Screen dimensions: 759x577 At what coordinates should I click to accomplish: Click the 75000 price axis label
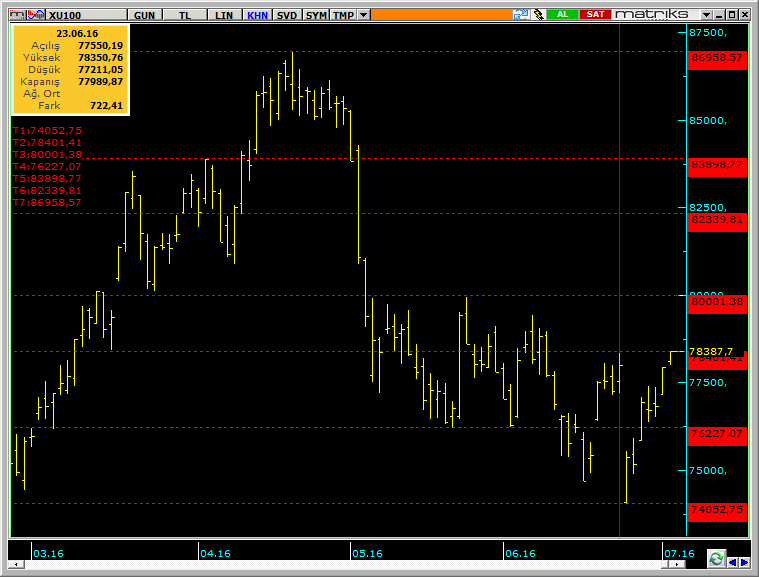(x=708, y=471)
